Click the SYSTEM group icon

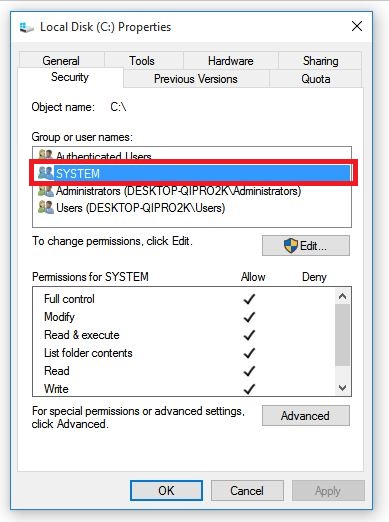(x=46, y=173)
